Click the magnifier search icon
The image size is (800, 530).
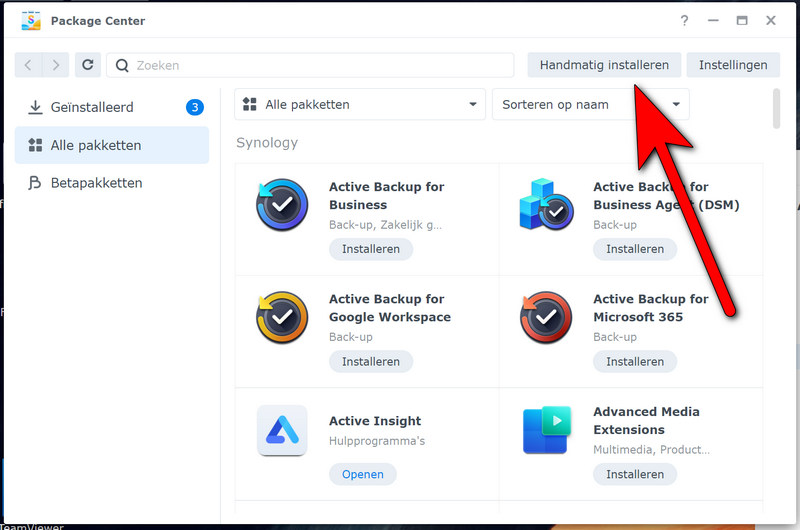122,65
